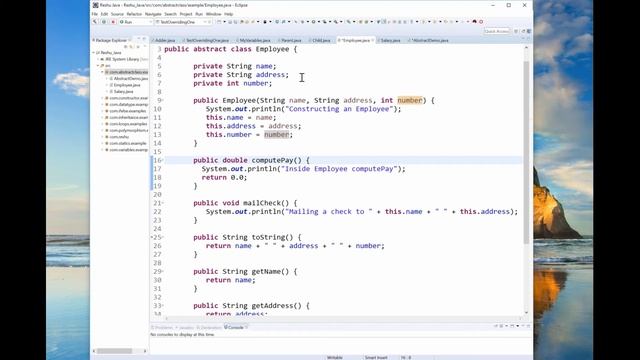Screen dimensions: 640x360
Task: Open the Source menu
Action: coord(117,14)
